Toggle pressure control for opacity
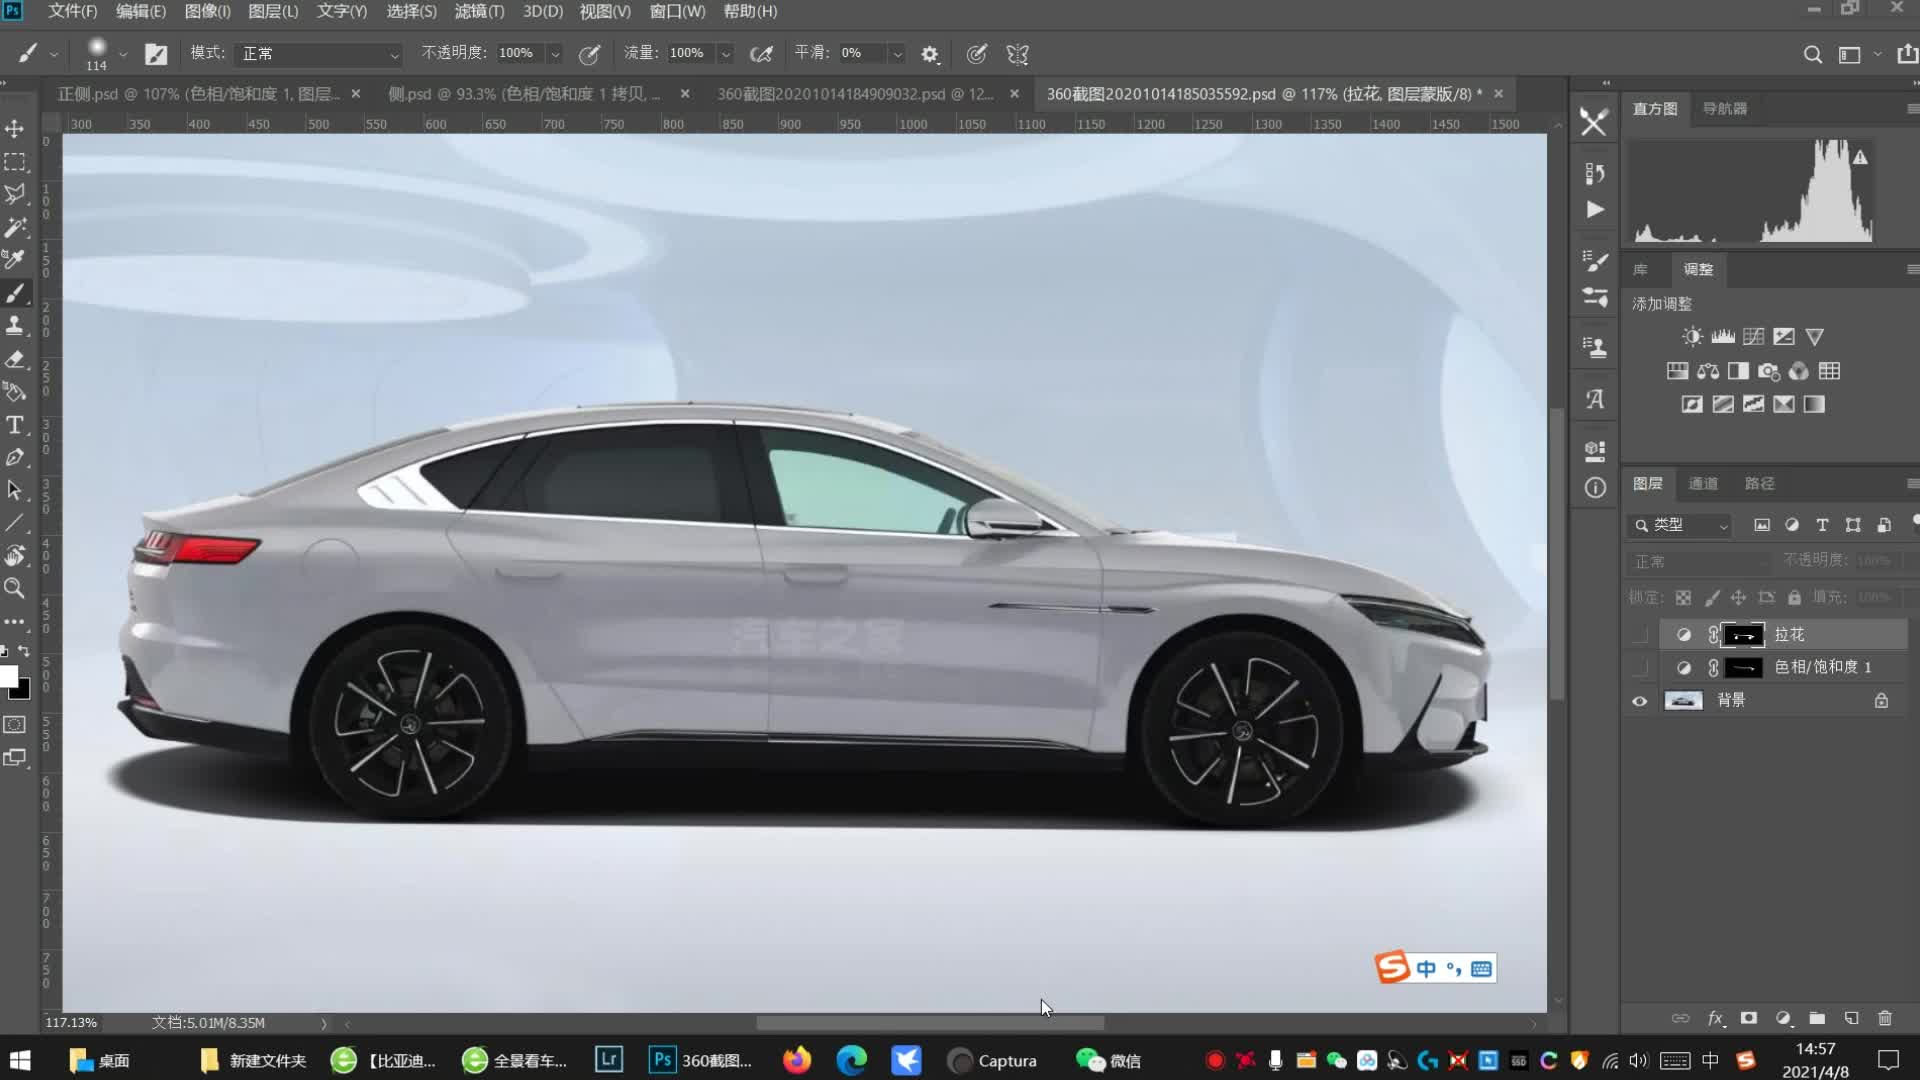The width and height of the screenshot is (1920, 1080). pyautogui.click(x=590, y=54)
